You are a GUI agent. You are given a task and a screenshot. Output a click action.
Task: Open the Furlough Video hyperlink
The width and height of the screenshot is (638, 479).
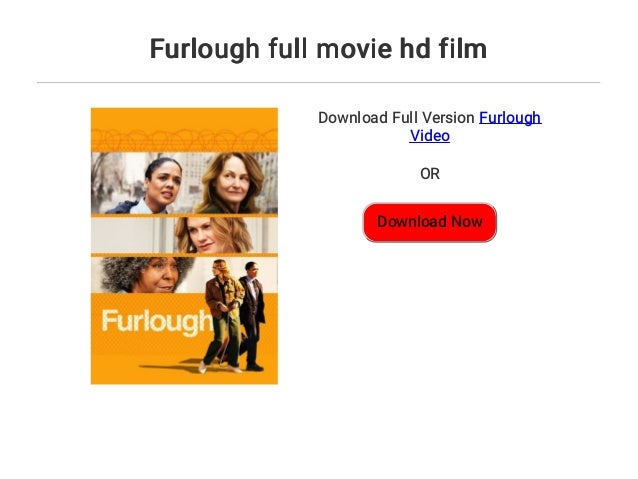pyautogui.click(x=475, y=127)
